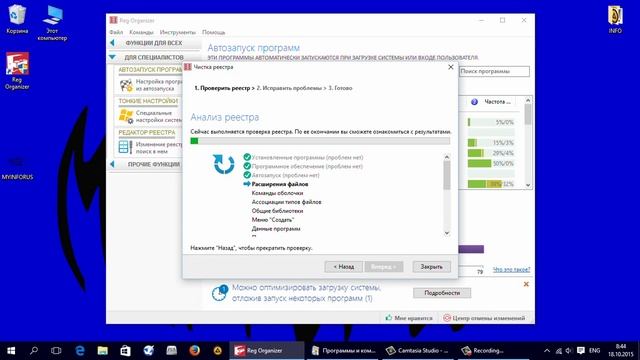Select the Меню "Создать" item
Screen dimensions: 640x360
coord(273,220)
